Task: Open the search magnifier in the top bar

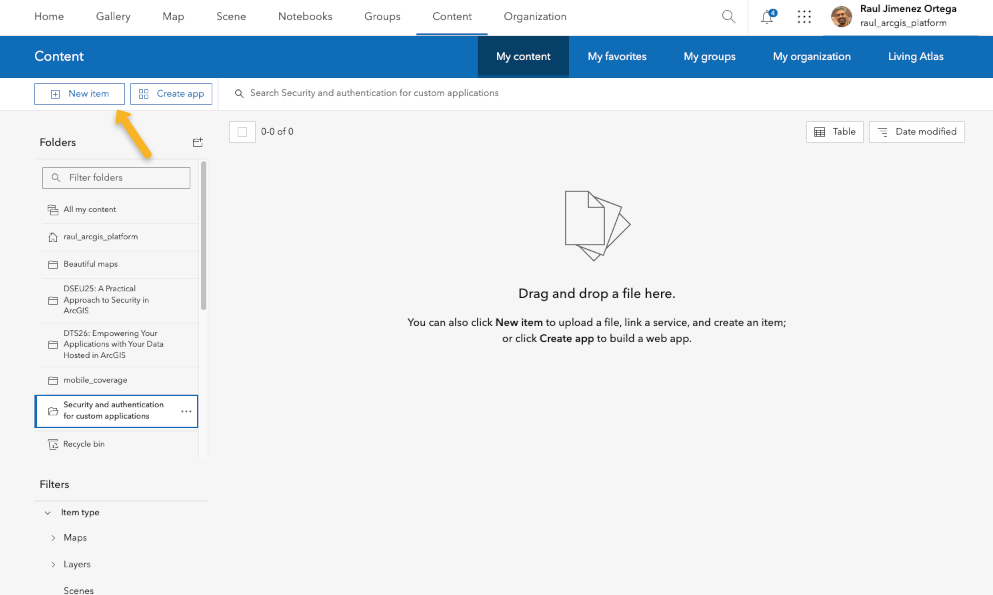Action: pyautogui.click(x=728, y=16)
